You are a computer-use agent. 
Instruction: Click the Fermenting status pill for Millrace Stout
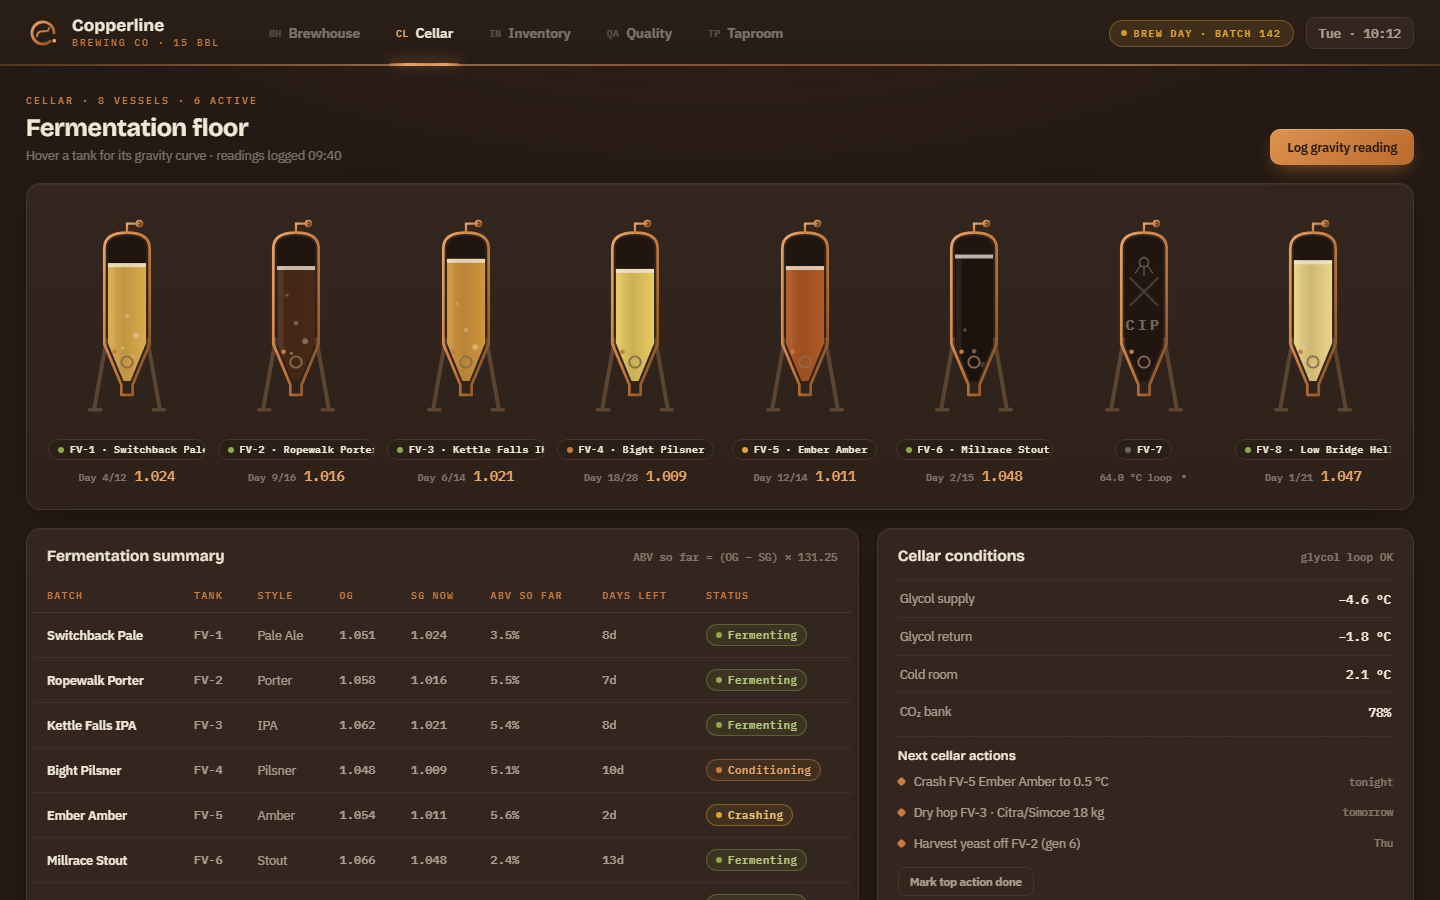(756, 860)
